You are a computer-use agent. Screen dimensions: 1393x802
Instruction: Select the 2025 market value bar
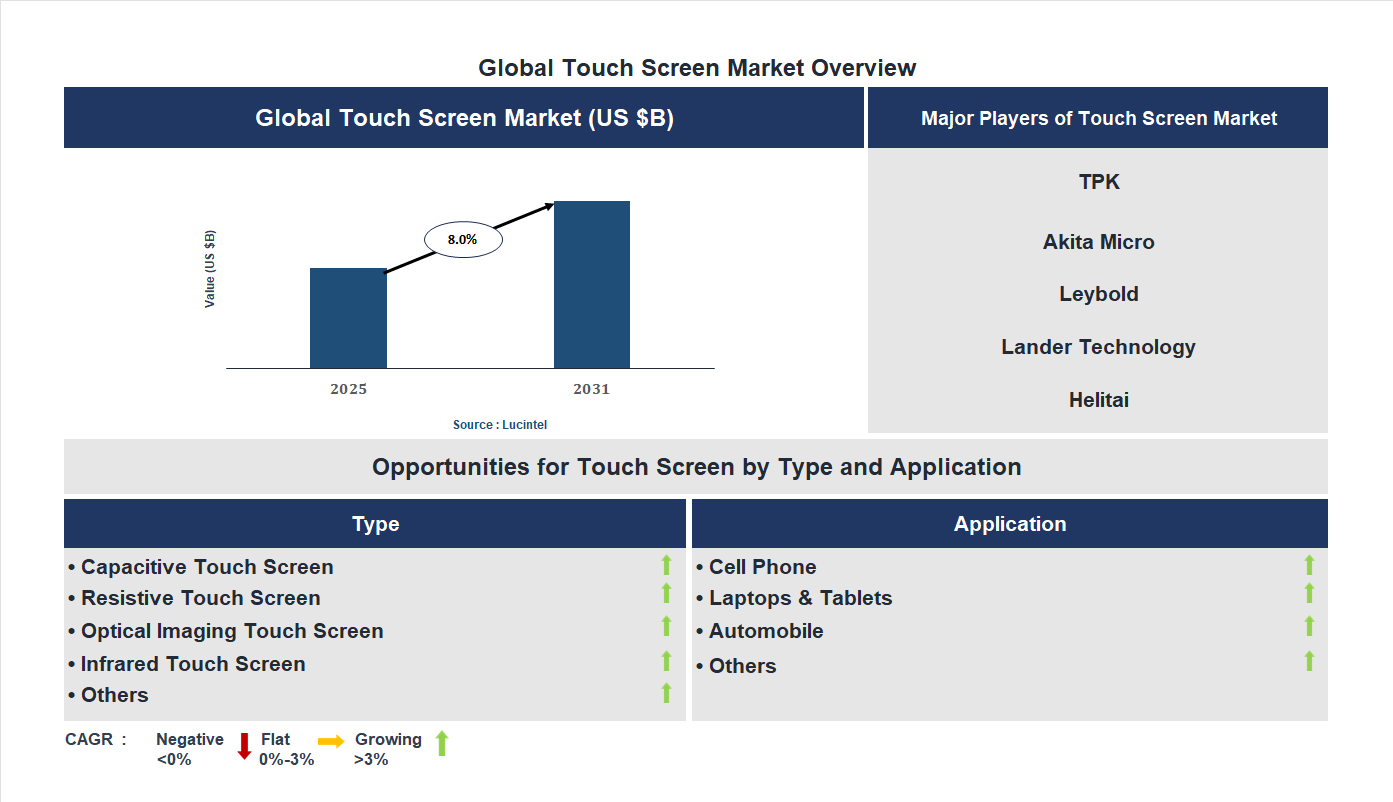coord(348,318)
